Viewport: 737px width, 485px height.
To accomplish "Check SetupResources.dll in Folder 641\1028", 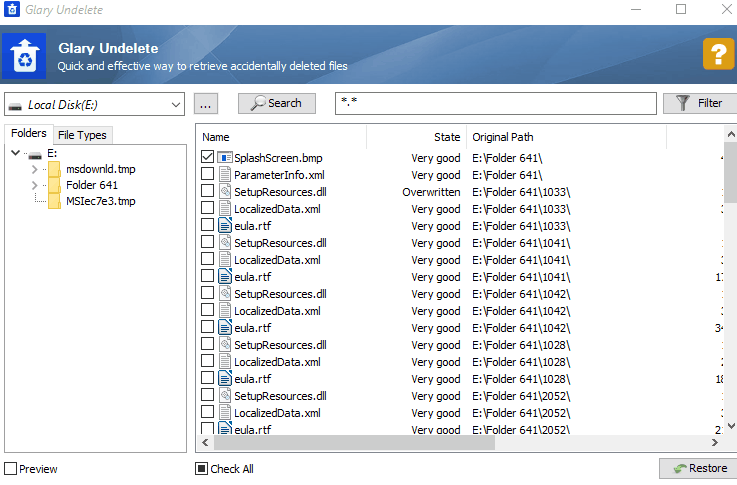I will 207,344.
